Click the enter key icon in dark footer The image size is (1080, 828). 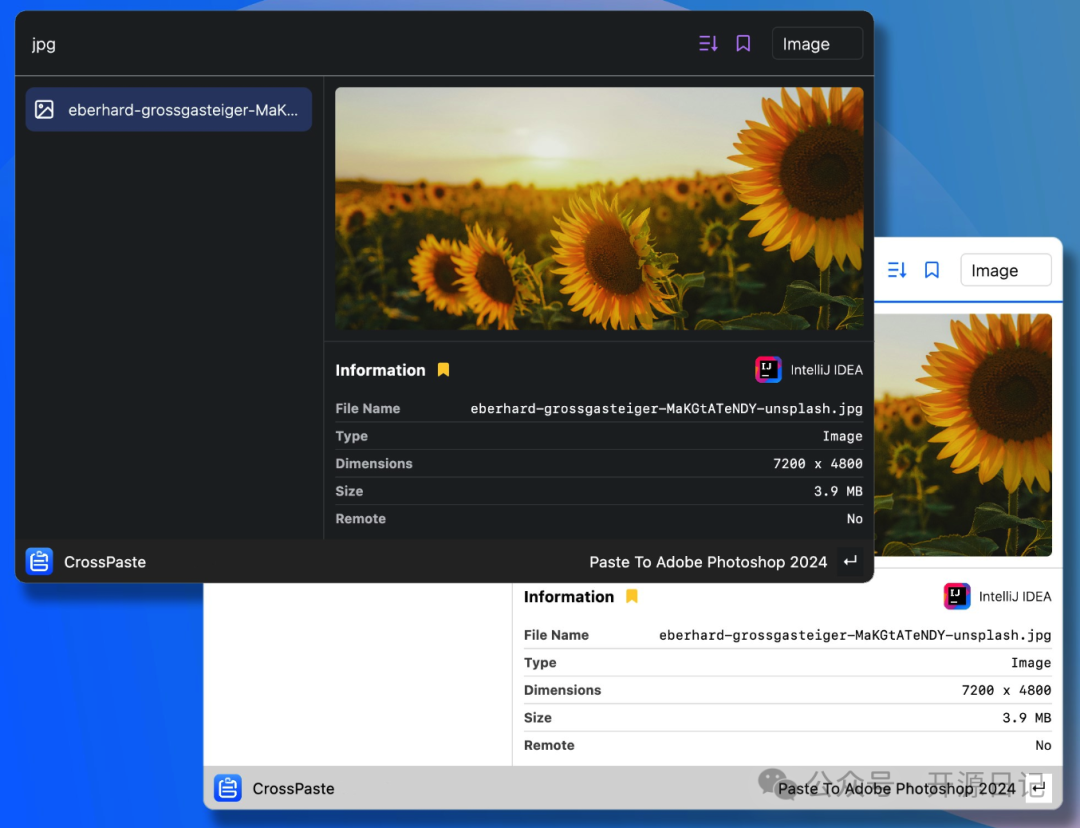pos(850,562)
